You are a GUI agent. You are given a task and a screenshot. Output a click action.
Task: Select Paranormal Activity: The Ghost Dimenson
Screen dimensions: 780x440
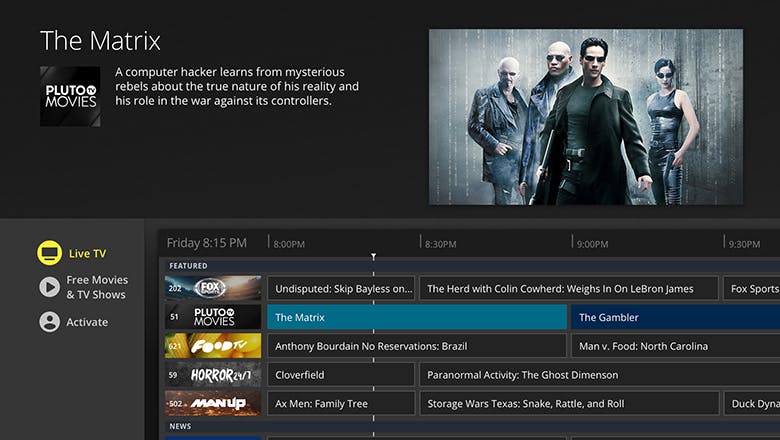pos(599,375)
